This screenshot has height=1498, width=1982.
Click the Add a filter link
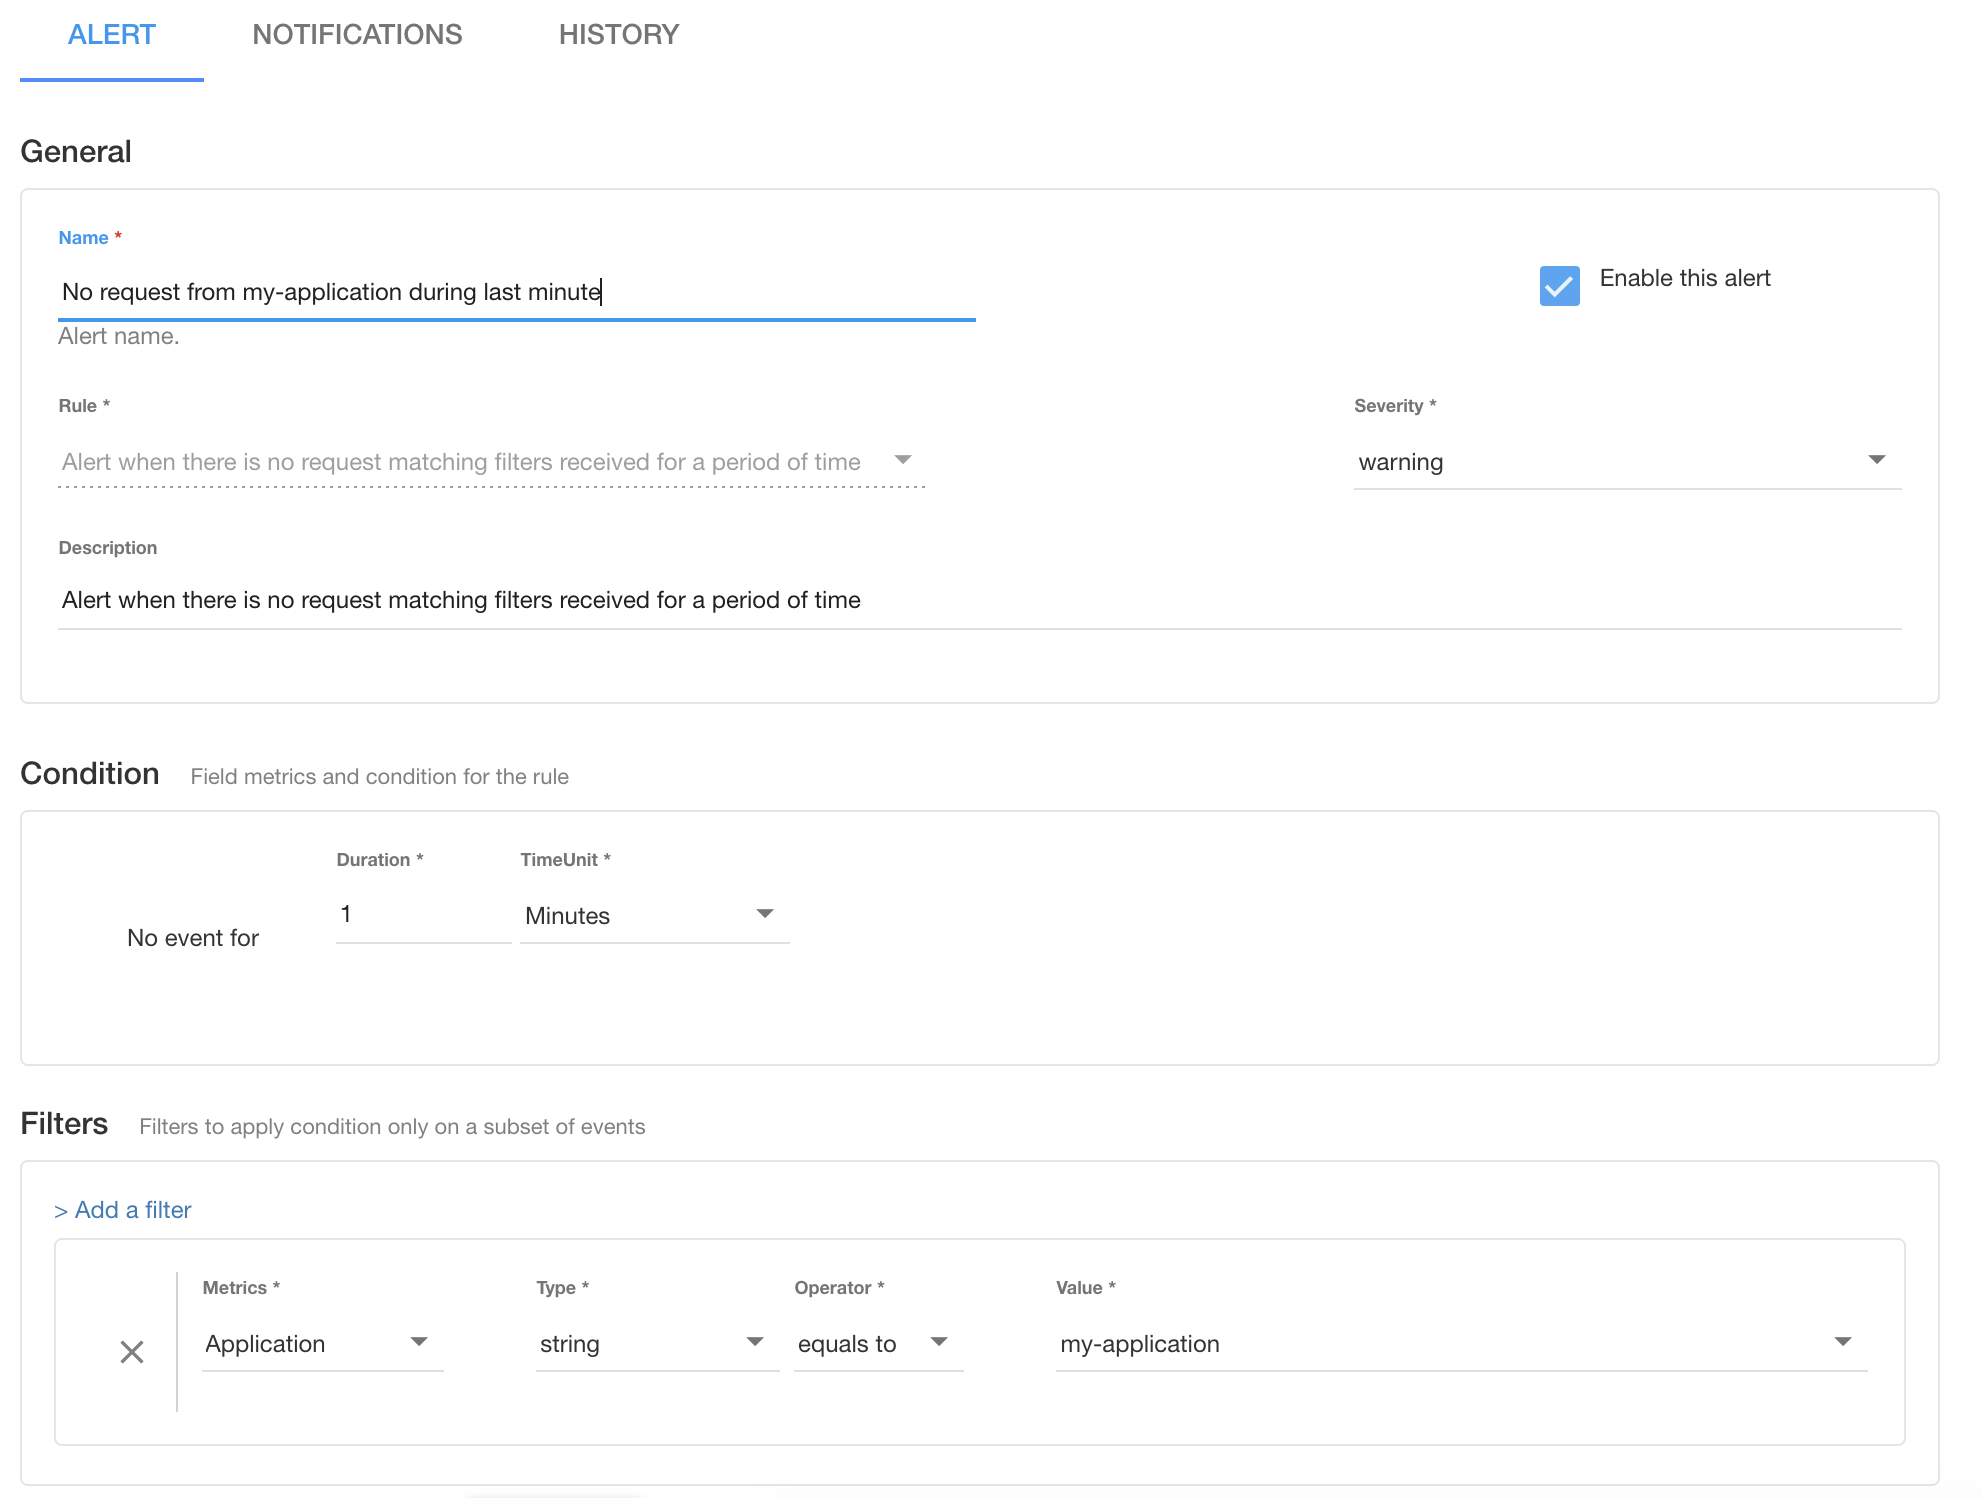pyautogui.click(x=123, y=1210)
